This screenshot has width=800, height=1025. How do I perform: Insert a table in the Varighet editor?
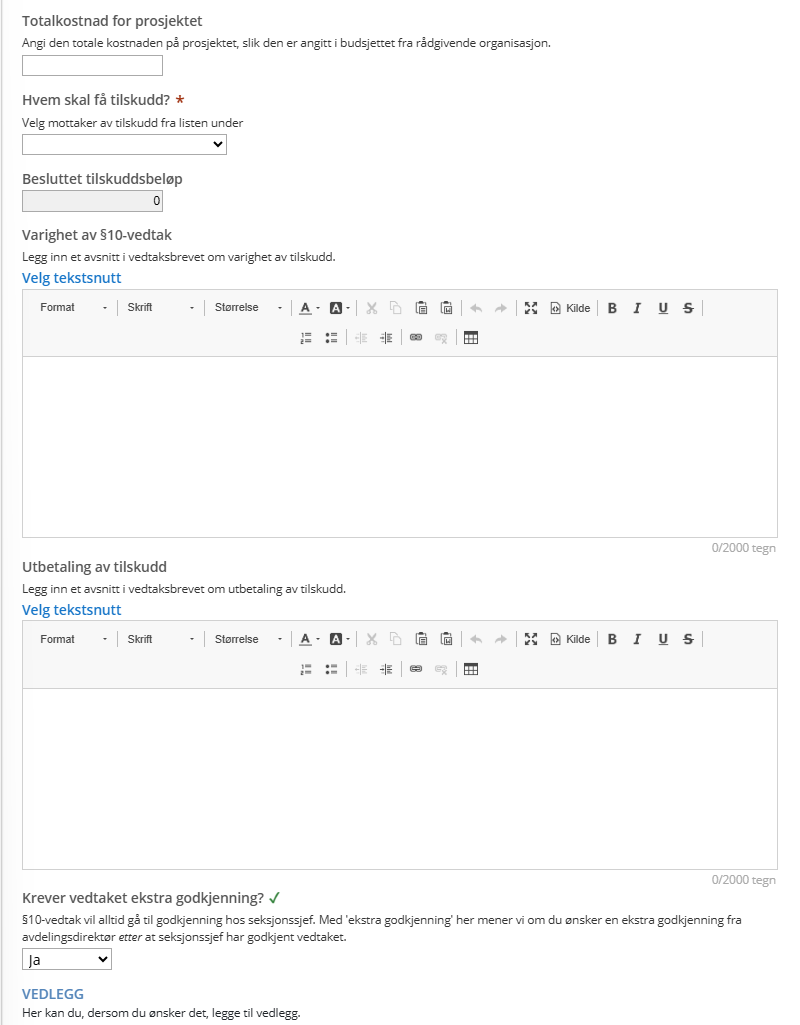click(x=471, y=338)
